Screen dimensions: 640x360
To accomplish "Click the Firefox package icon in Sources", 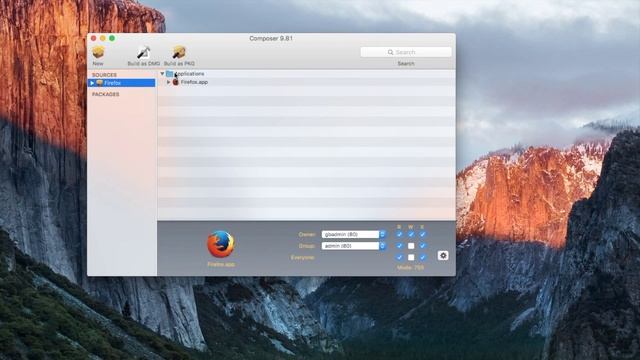I will pos(100,83).
